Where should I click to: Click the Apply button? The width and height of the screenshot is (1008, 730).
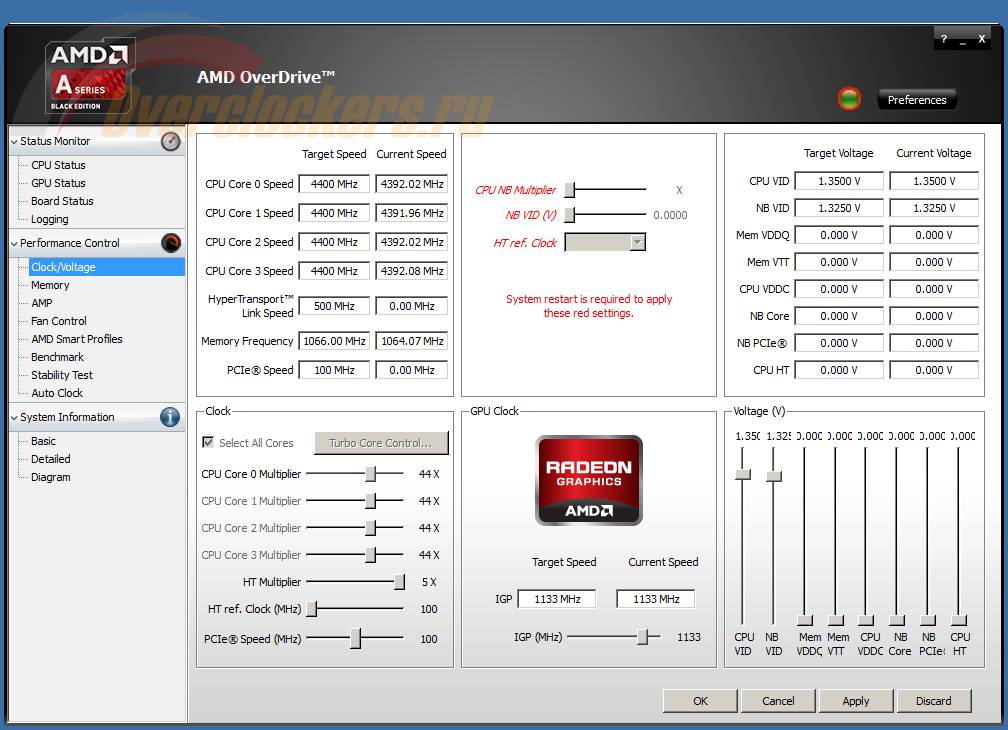855,701
